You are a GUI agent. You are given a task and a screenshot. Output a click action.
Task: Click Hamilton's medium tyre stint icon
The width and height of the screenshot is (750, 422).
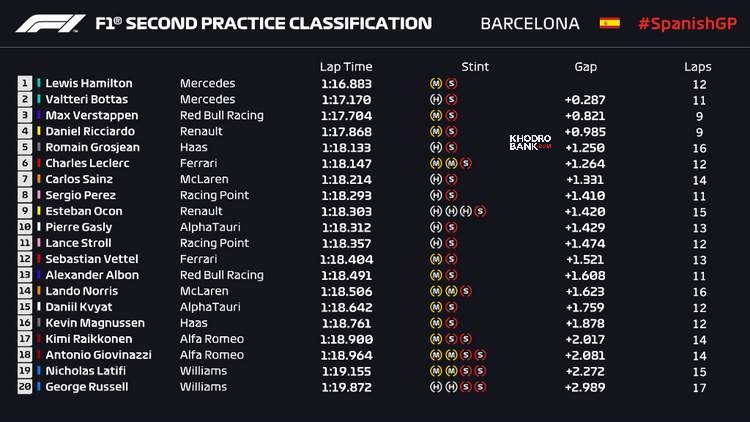tap(435, 84)
